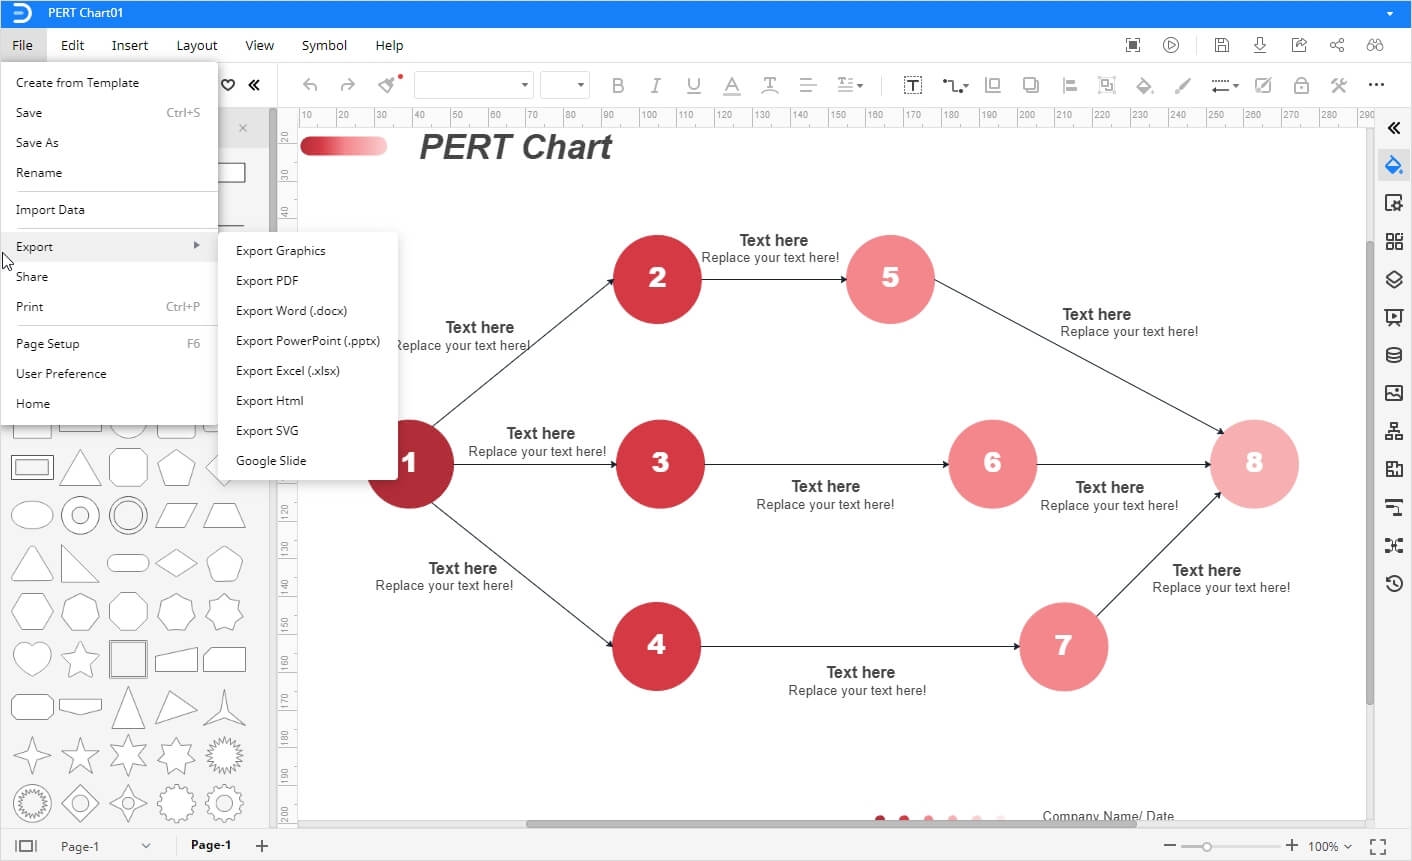Click the Presentation icon in the right sidebar
Image resolution: width=1412 pixels, height=861 pixels.
pos(1393,317)
